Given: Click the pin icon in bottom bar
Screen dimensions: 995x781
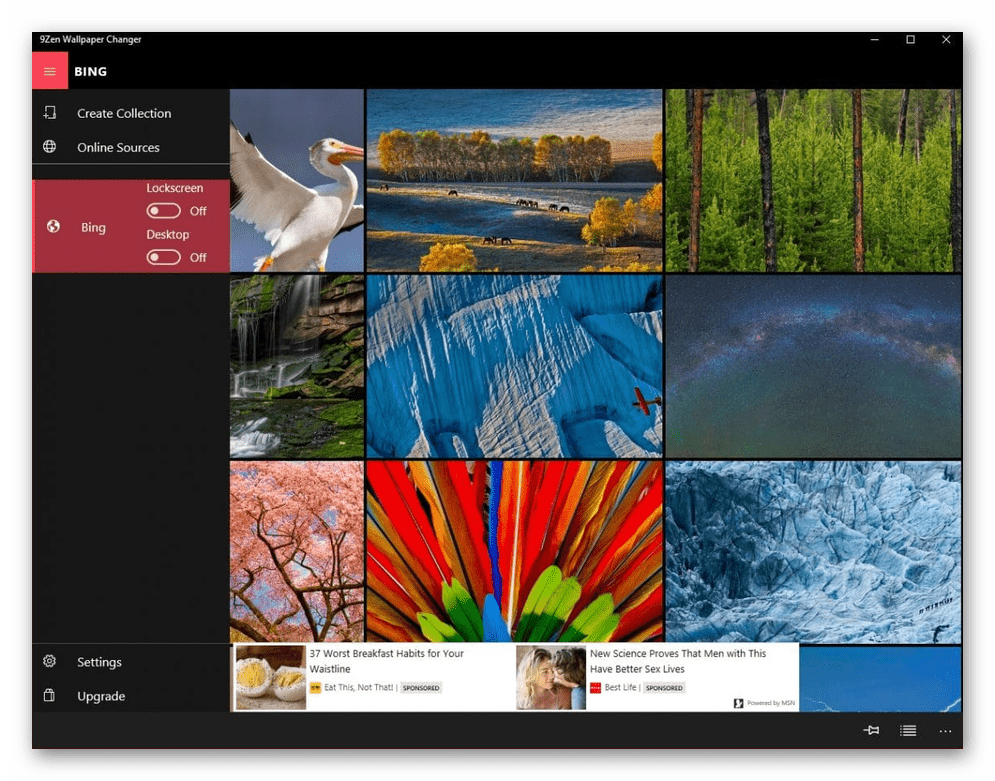Looking at the screenshot, I should 871,731.
